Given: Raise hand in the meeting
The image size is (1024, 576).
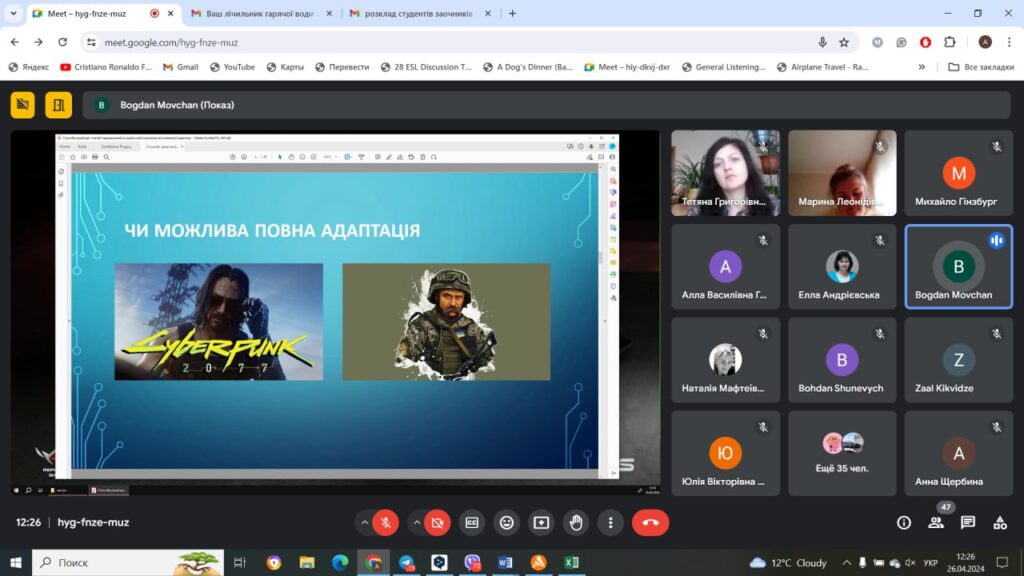Looking at the screenshot, I should (x=576, y=522).
